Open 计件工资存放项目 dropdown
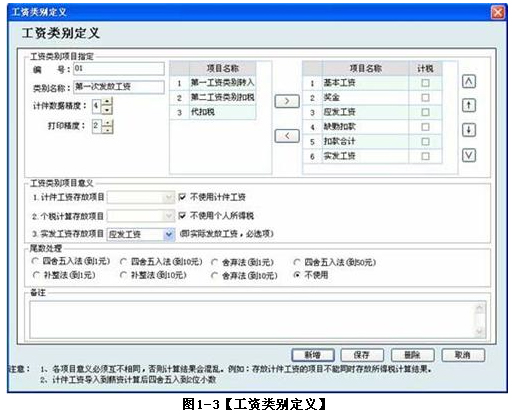The image size is (513, 414). [x=169, y=197]
